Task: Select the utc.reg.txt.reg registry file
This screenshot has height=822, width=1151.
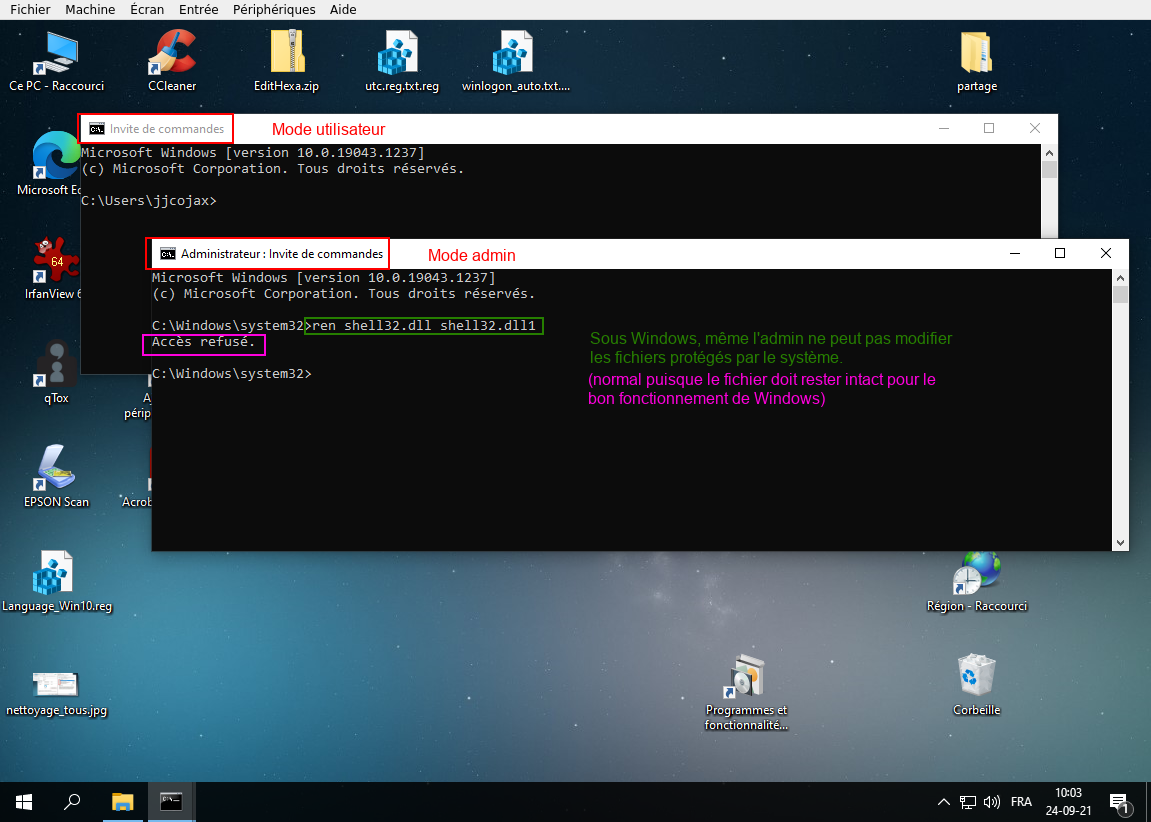Action: [402, 53]
